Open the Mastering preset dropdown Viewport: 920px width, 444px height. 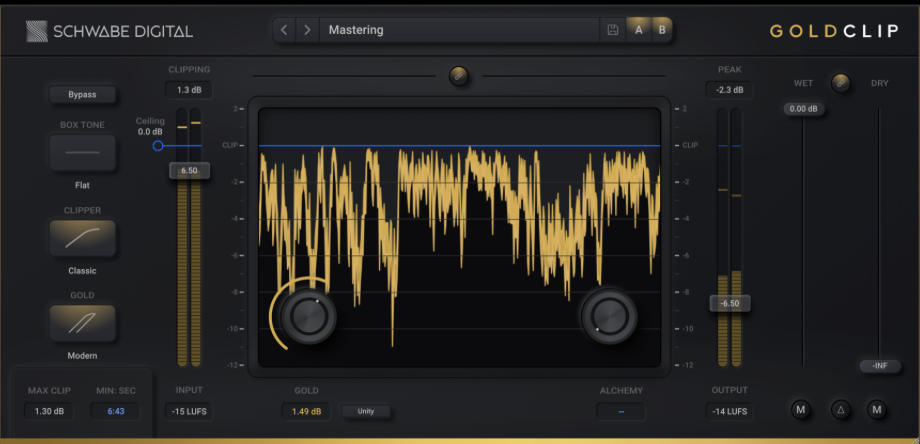click(x=459, y=30)
